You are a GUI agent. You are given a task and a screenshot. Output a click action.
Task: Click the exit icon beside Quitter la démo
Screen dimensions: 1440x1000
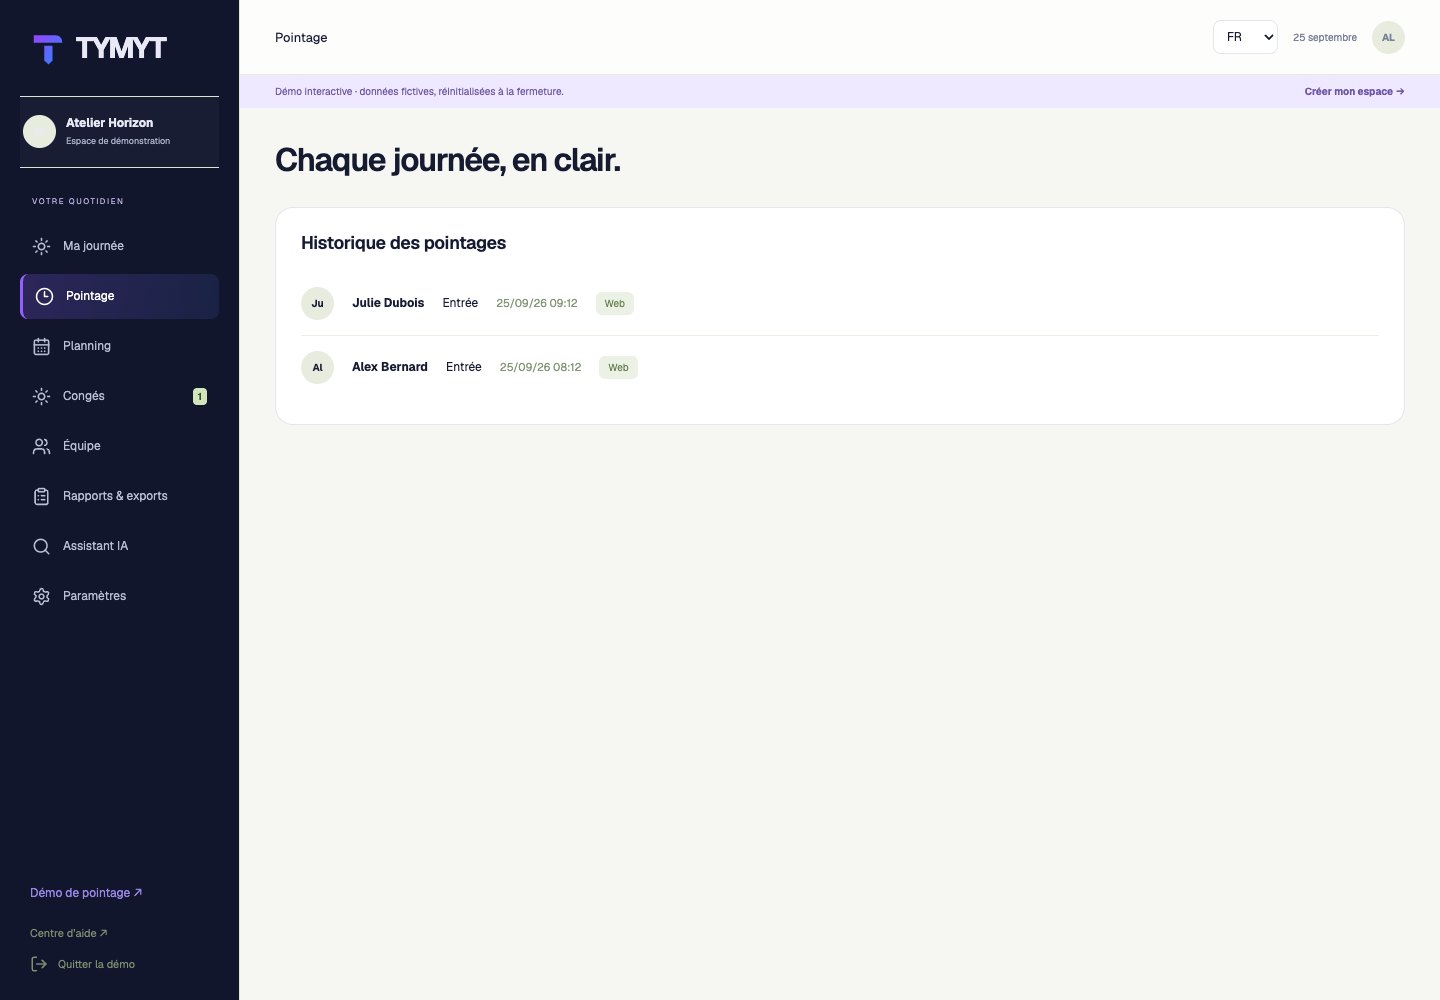tap(39, 964)
